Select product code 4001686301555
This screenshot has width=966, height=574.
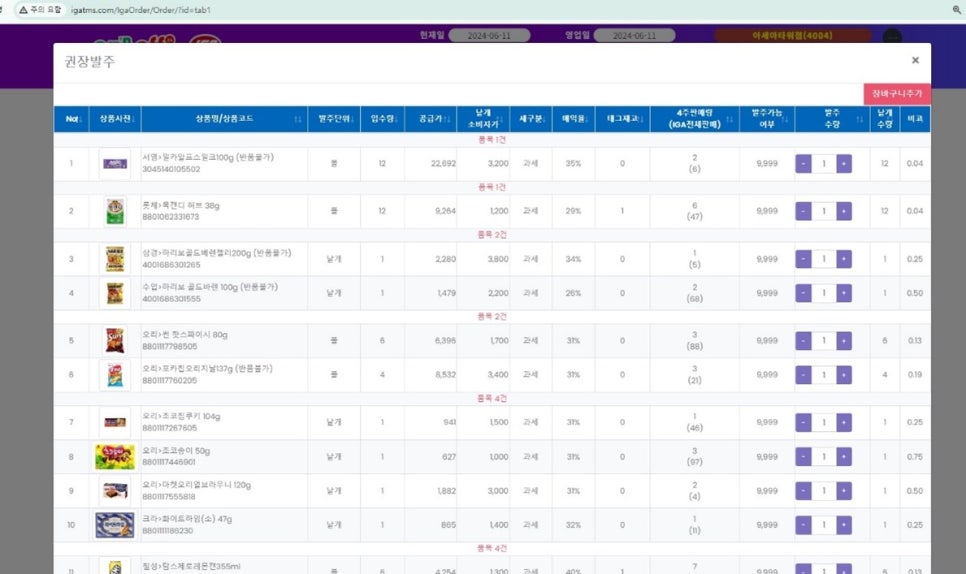(x=171, y=299)
